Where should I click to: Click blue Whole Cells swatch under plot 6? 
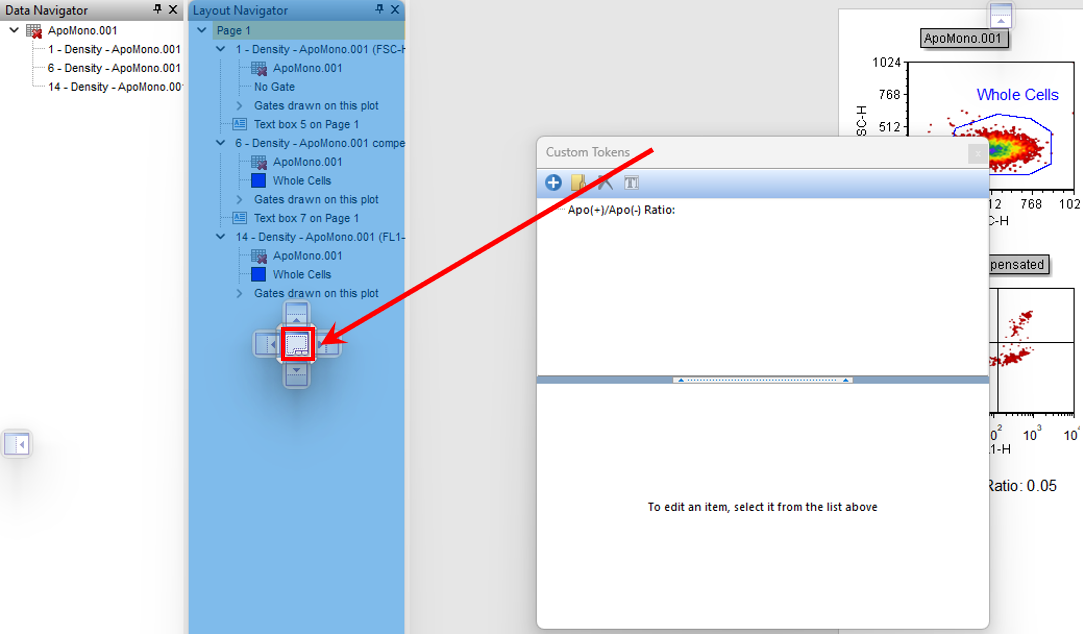(x=258, y=181)
